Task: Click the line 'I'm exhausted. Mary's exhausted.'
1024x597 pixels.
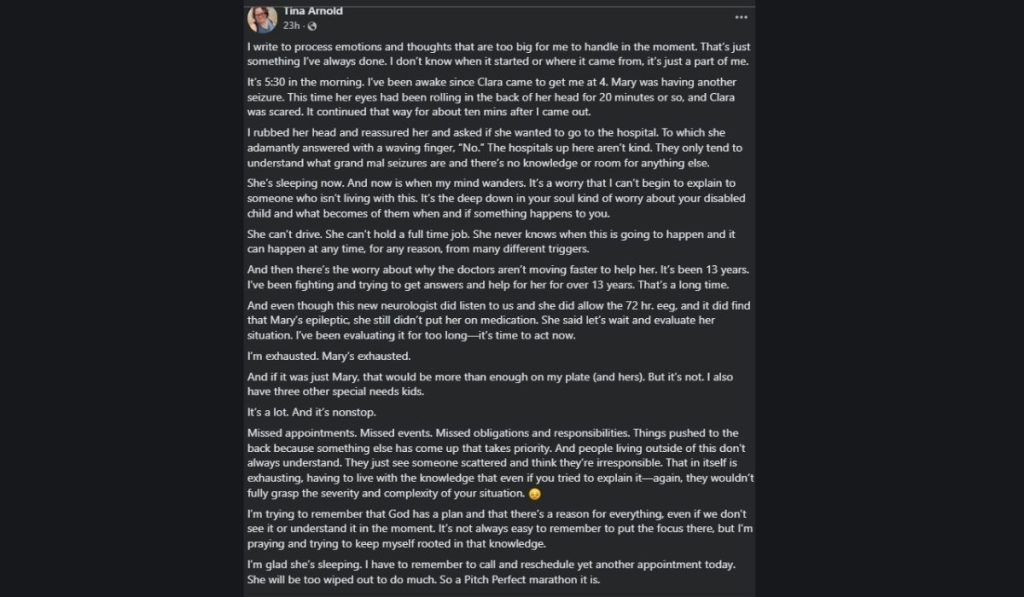Action: coord(328,356)
